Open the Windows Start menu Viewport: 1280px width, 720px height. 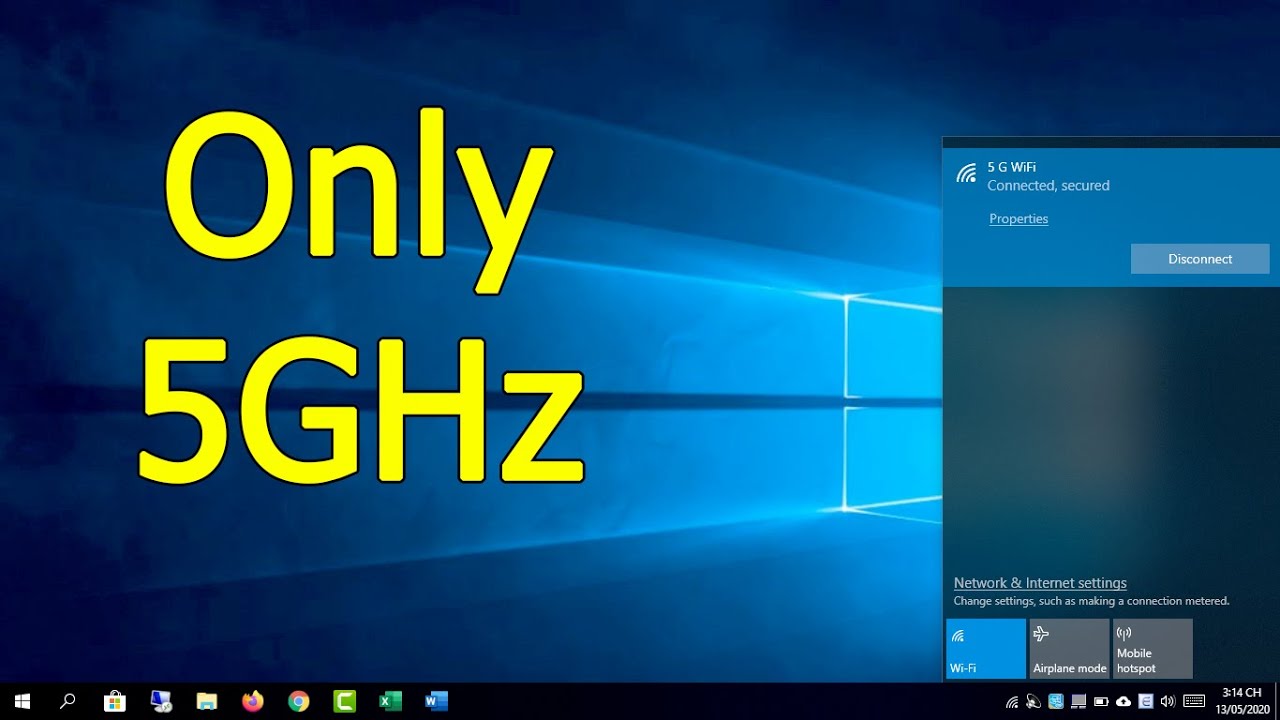pyautogui.click(x=22, y=701)
